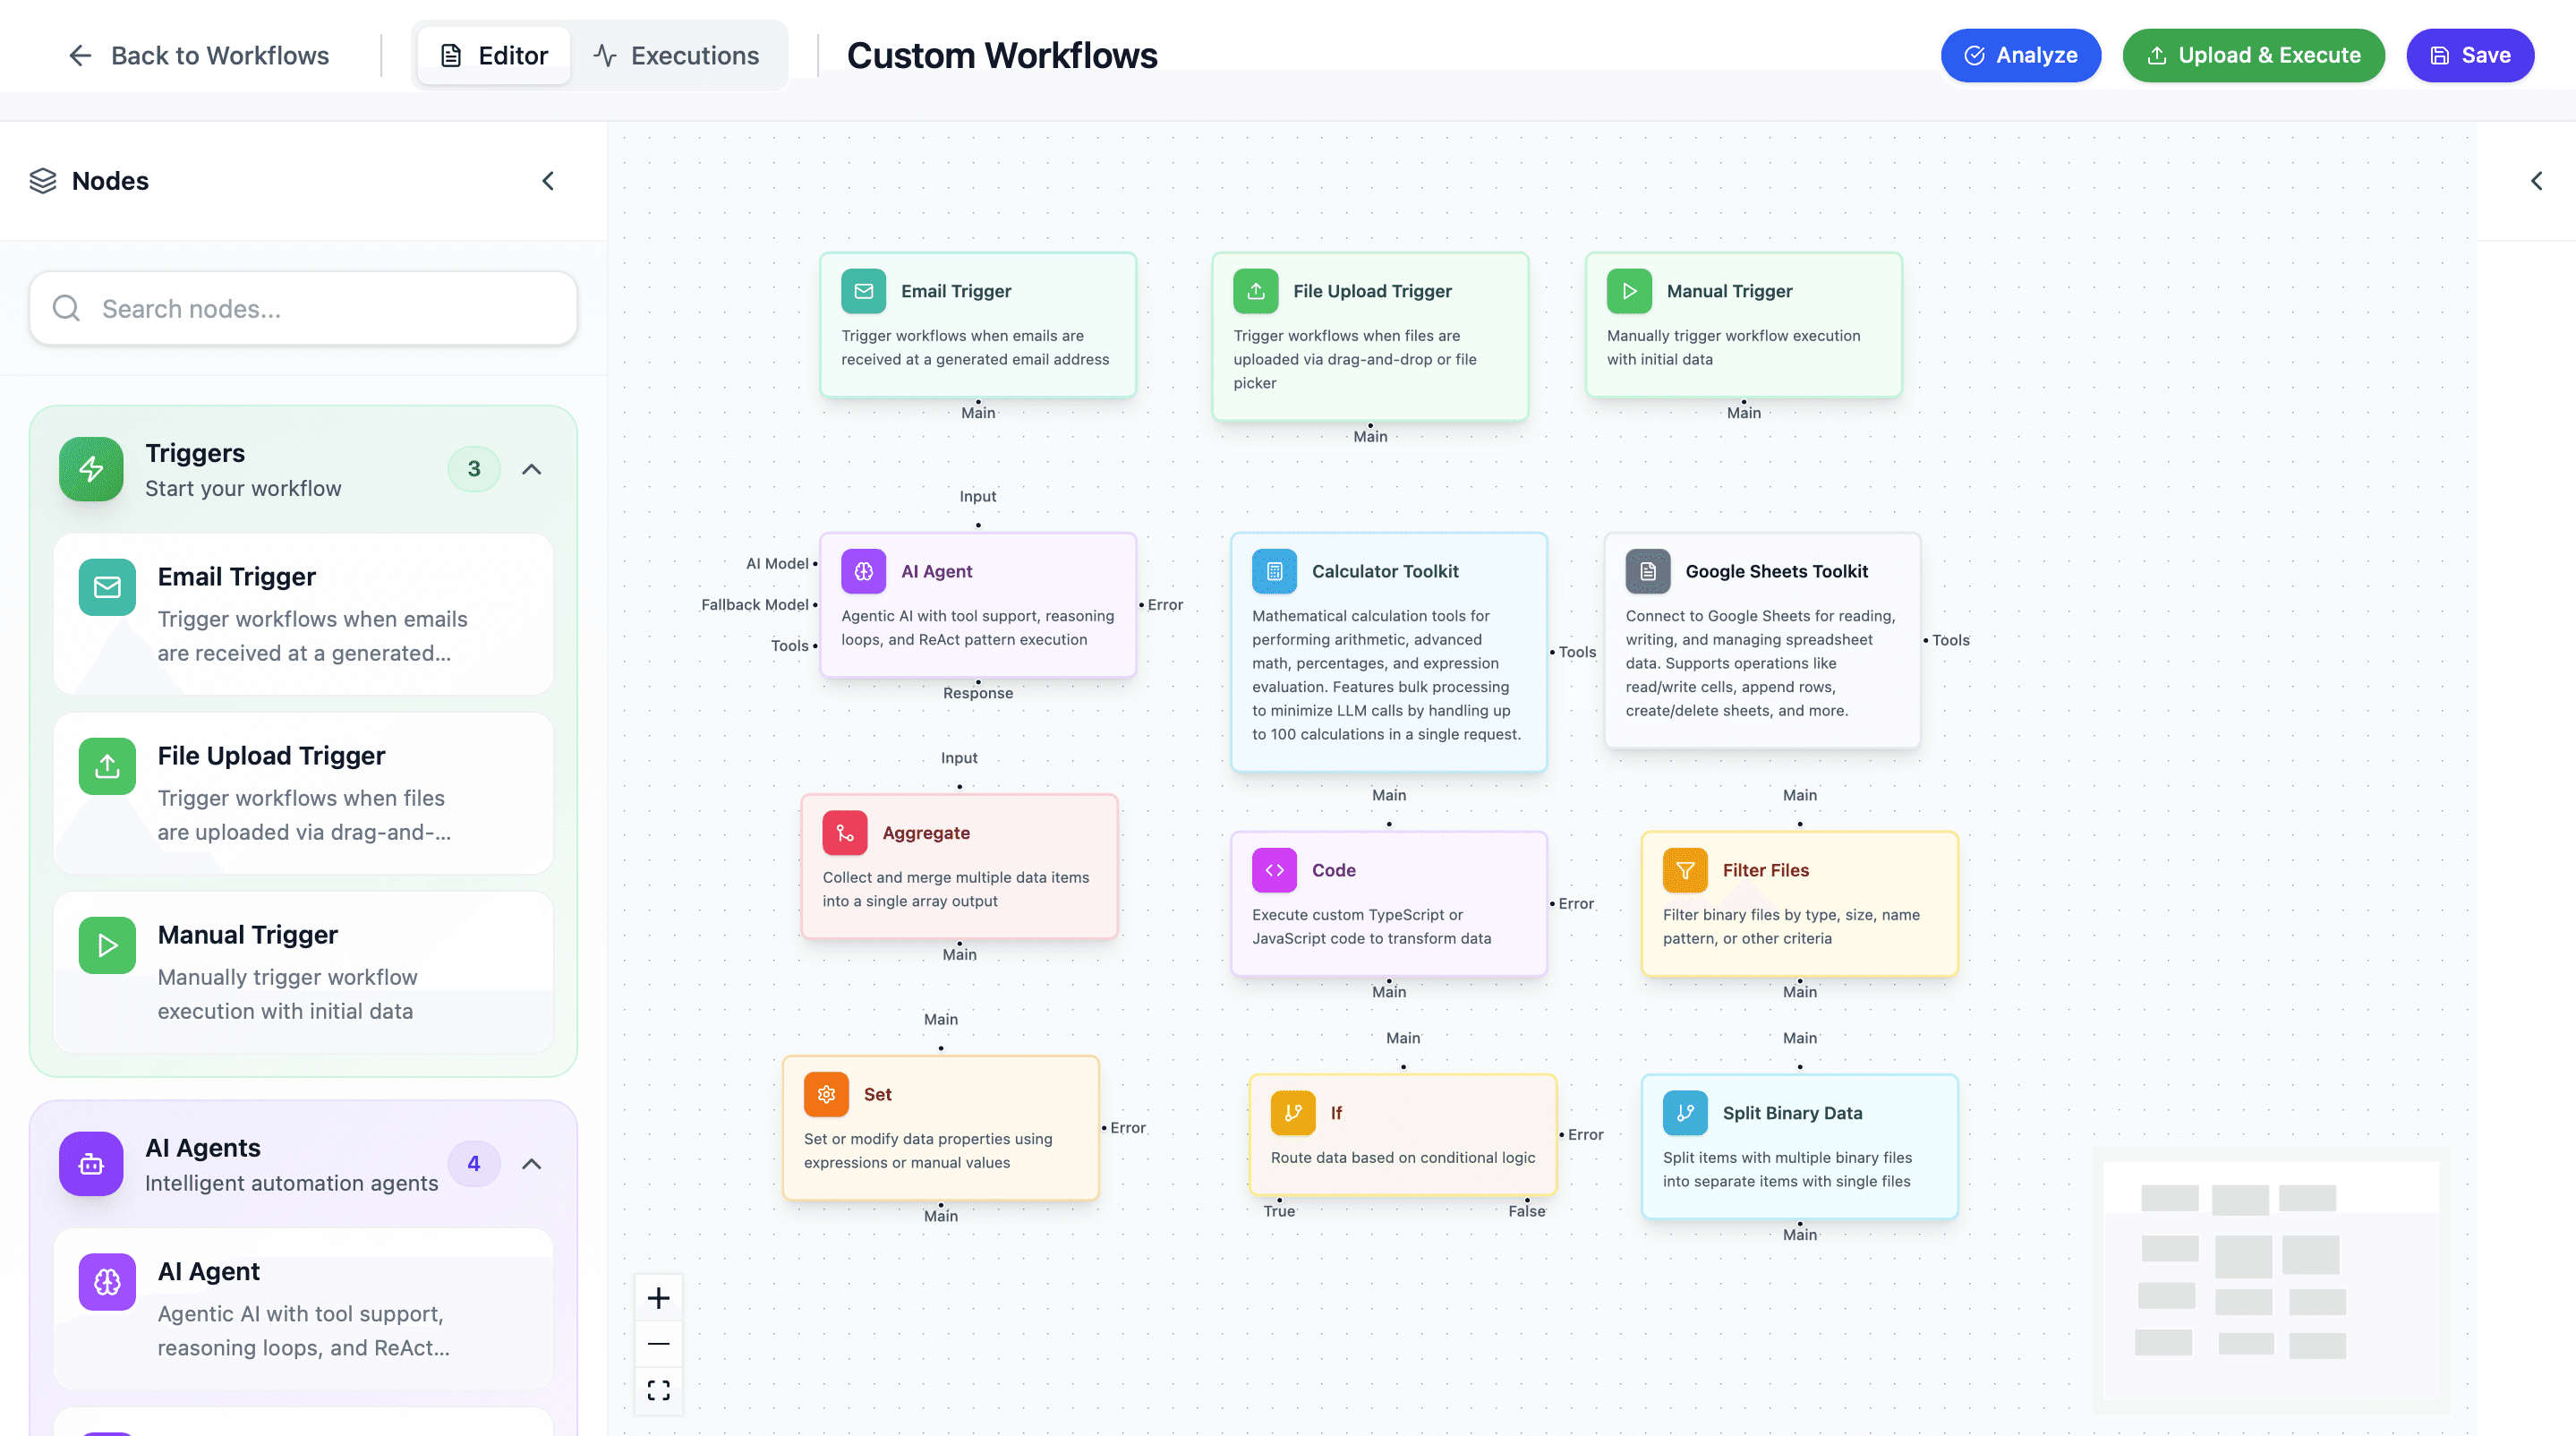Click the AI Agent brain icon on canvas

tap(863, 571)
